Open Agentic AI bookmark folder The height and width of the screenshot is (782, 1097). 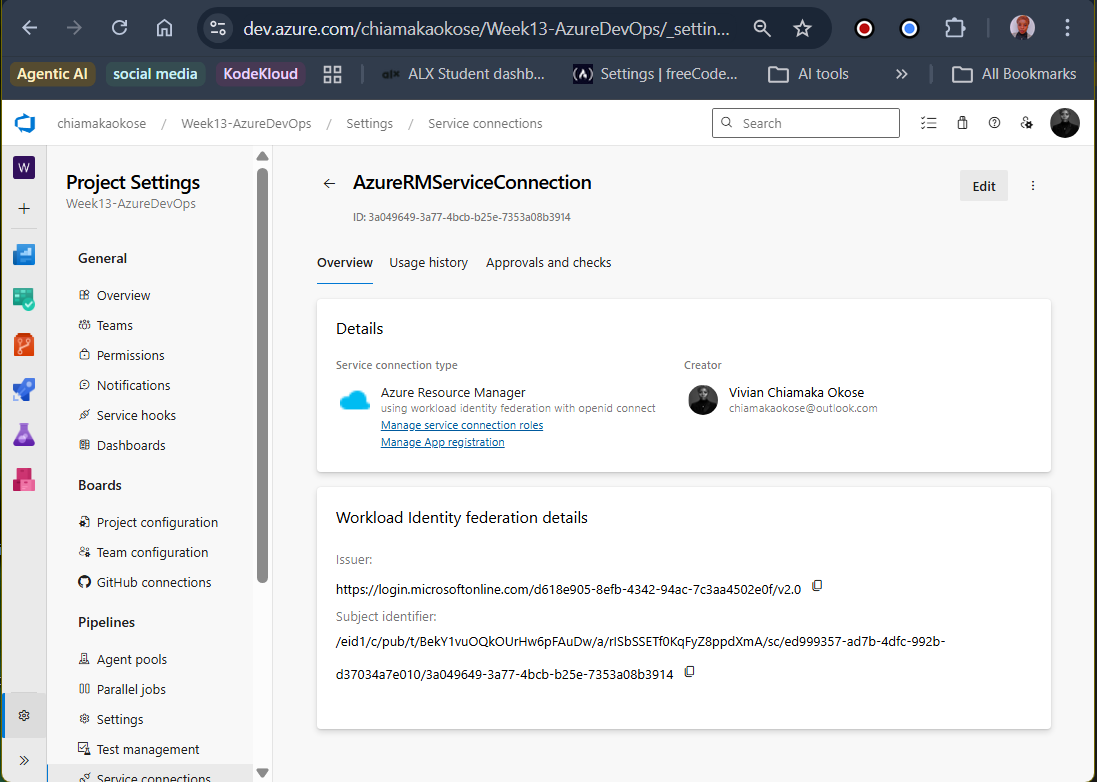(52, 74)
